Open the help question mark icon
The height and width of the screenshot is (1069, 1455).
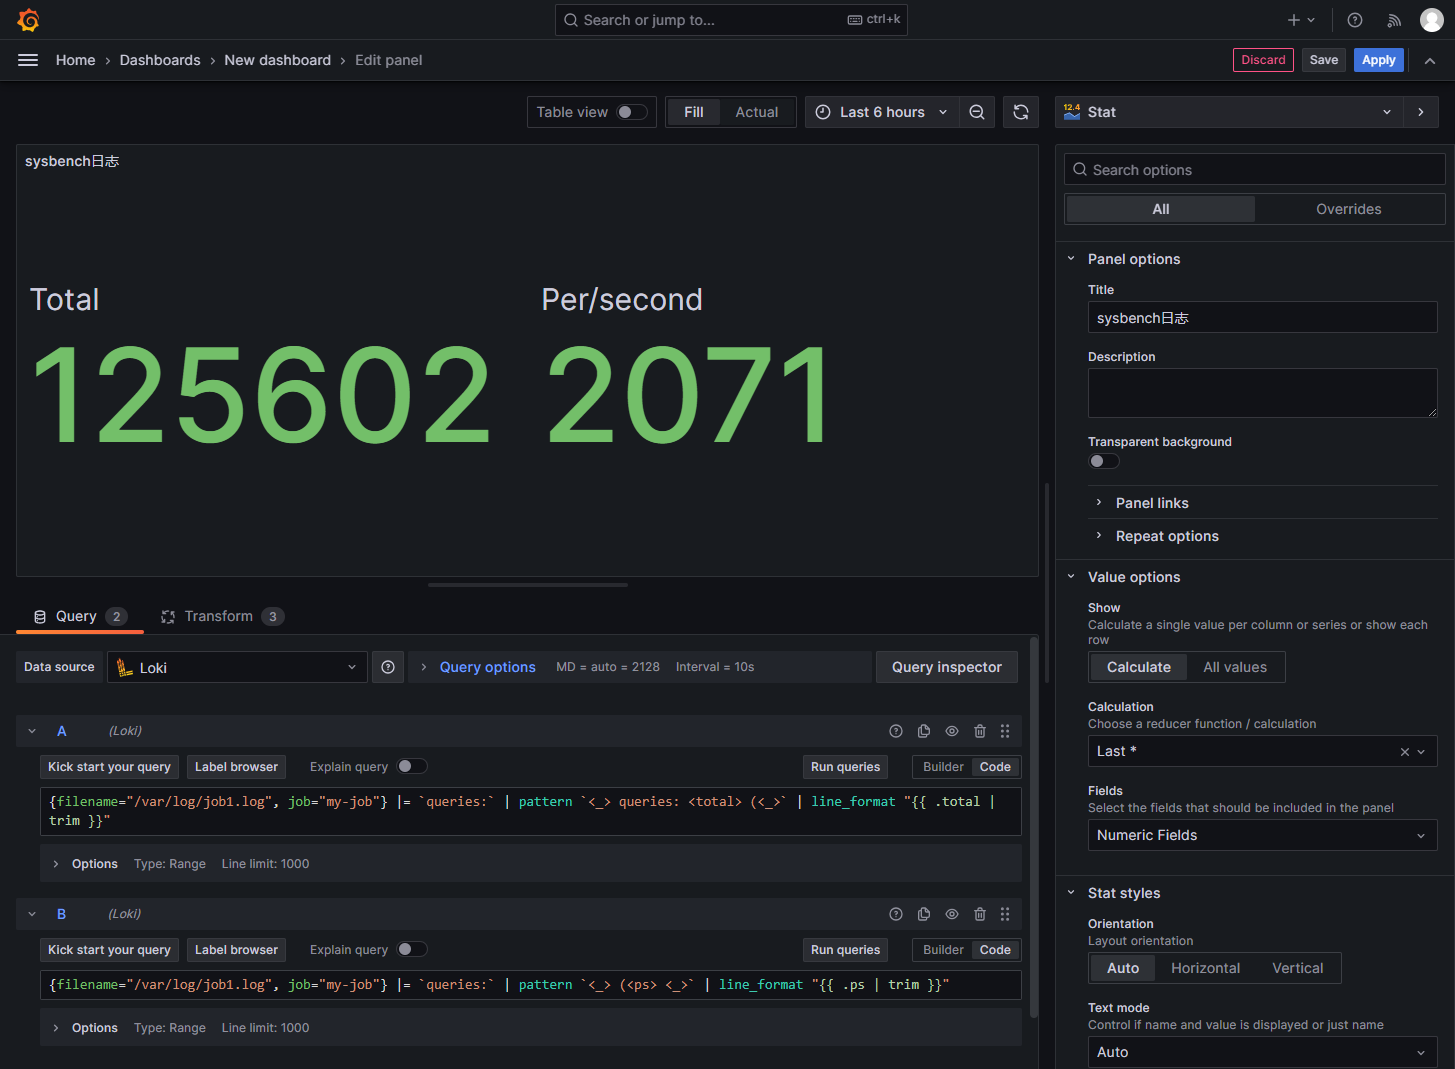click(1355, 20)
